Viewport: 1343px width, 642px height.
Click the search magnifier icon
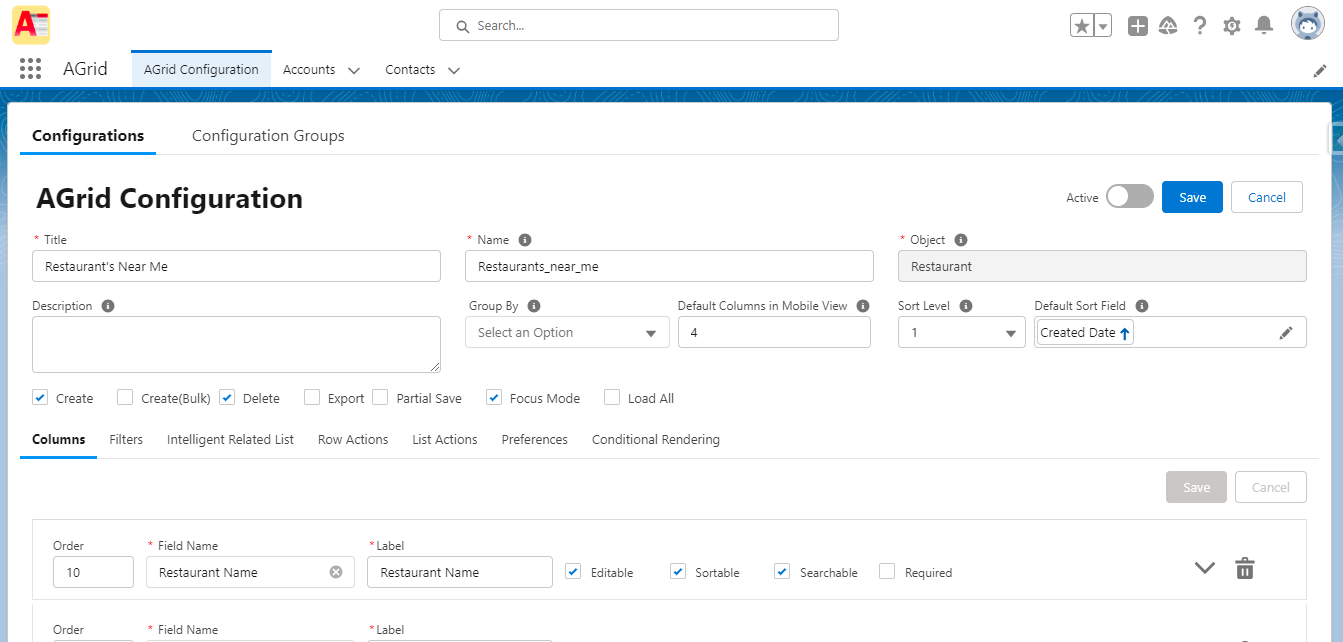[463, 26]
